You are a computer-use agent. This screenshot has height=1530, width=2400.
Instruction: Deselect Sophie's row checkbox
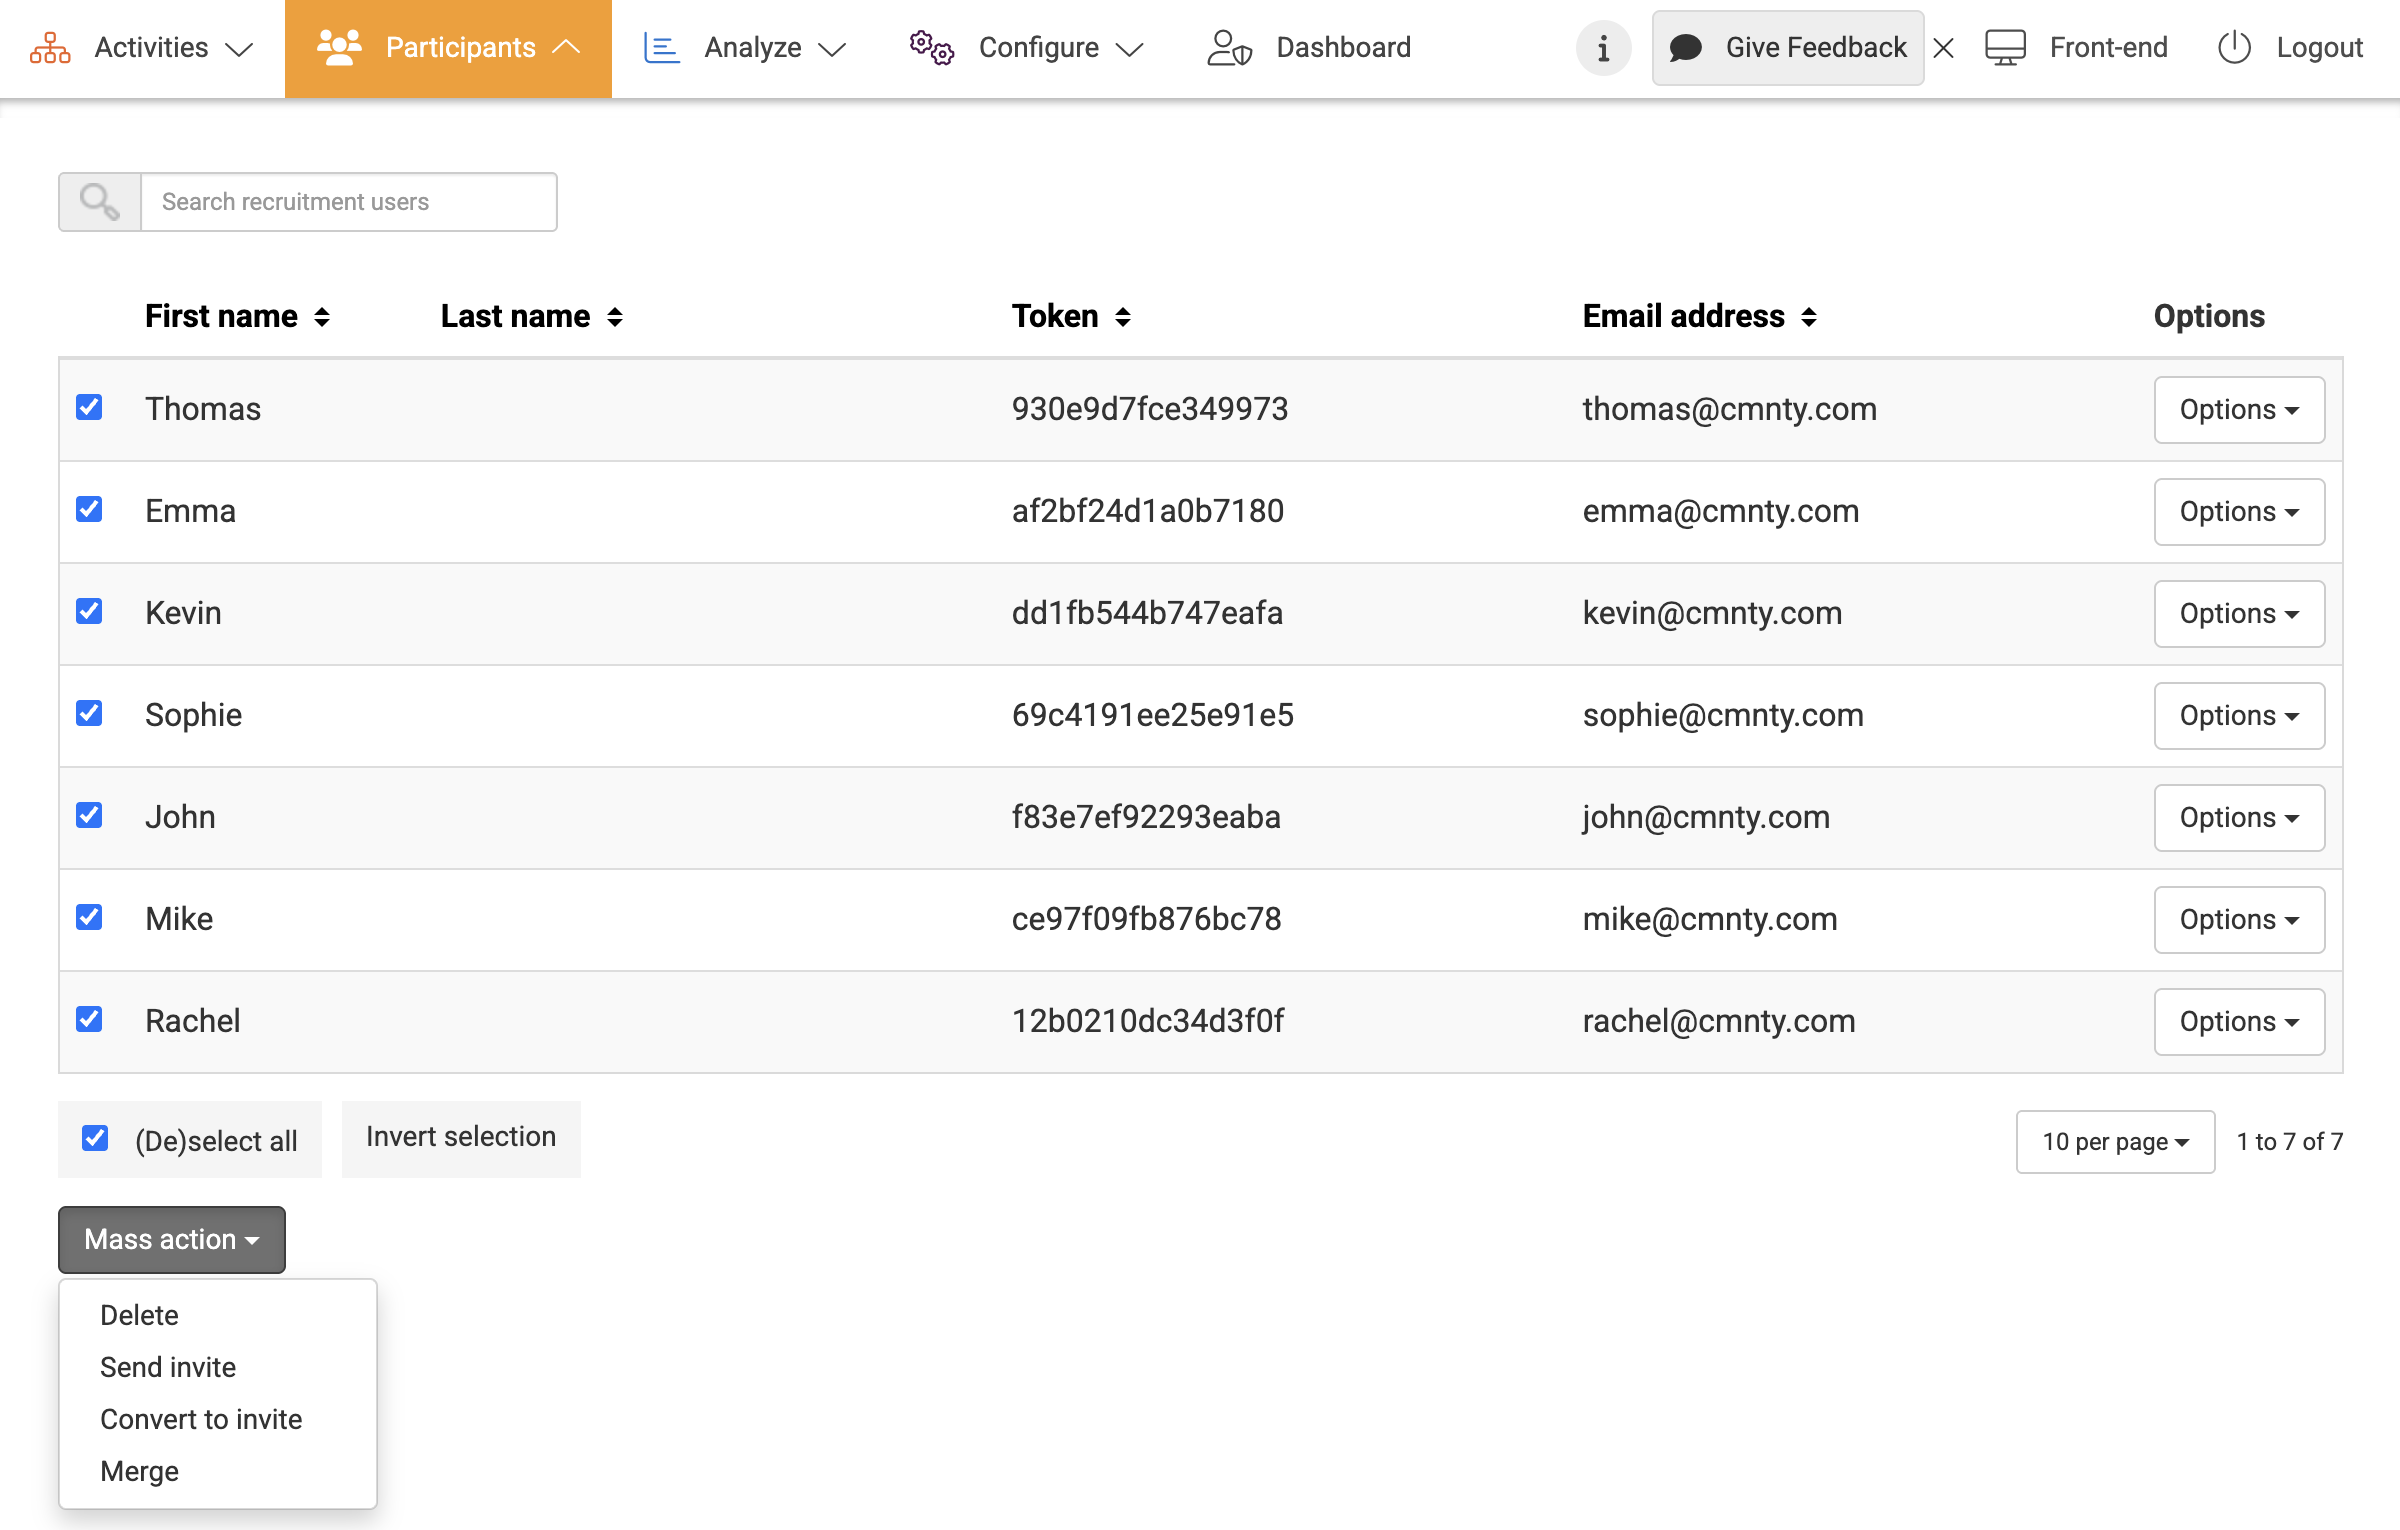point(90,713)
